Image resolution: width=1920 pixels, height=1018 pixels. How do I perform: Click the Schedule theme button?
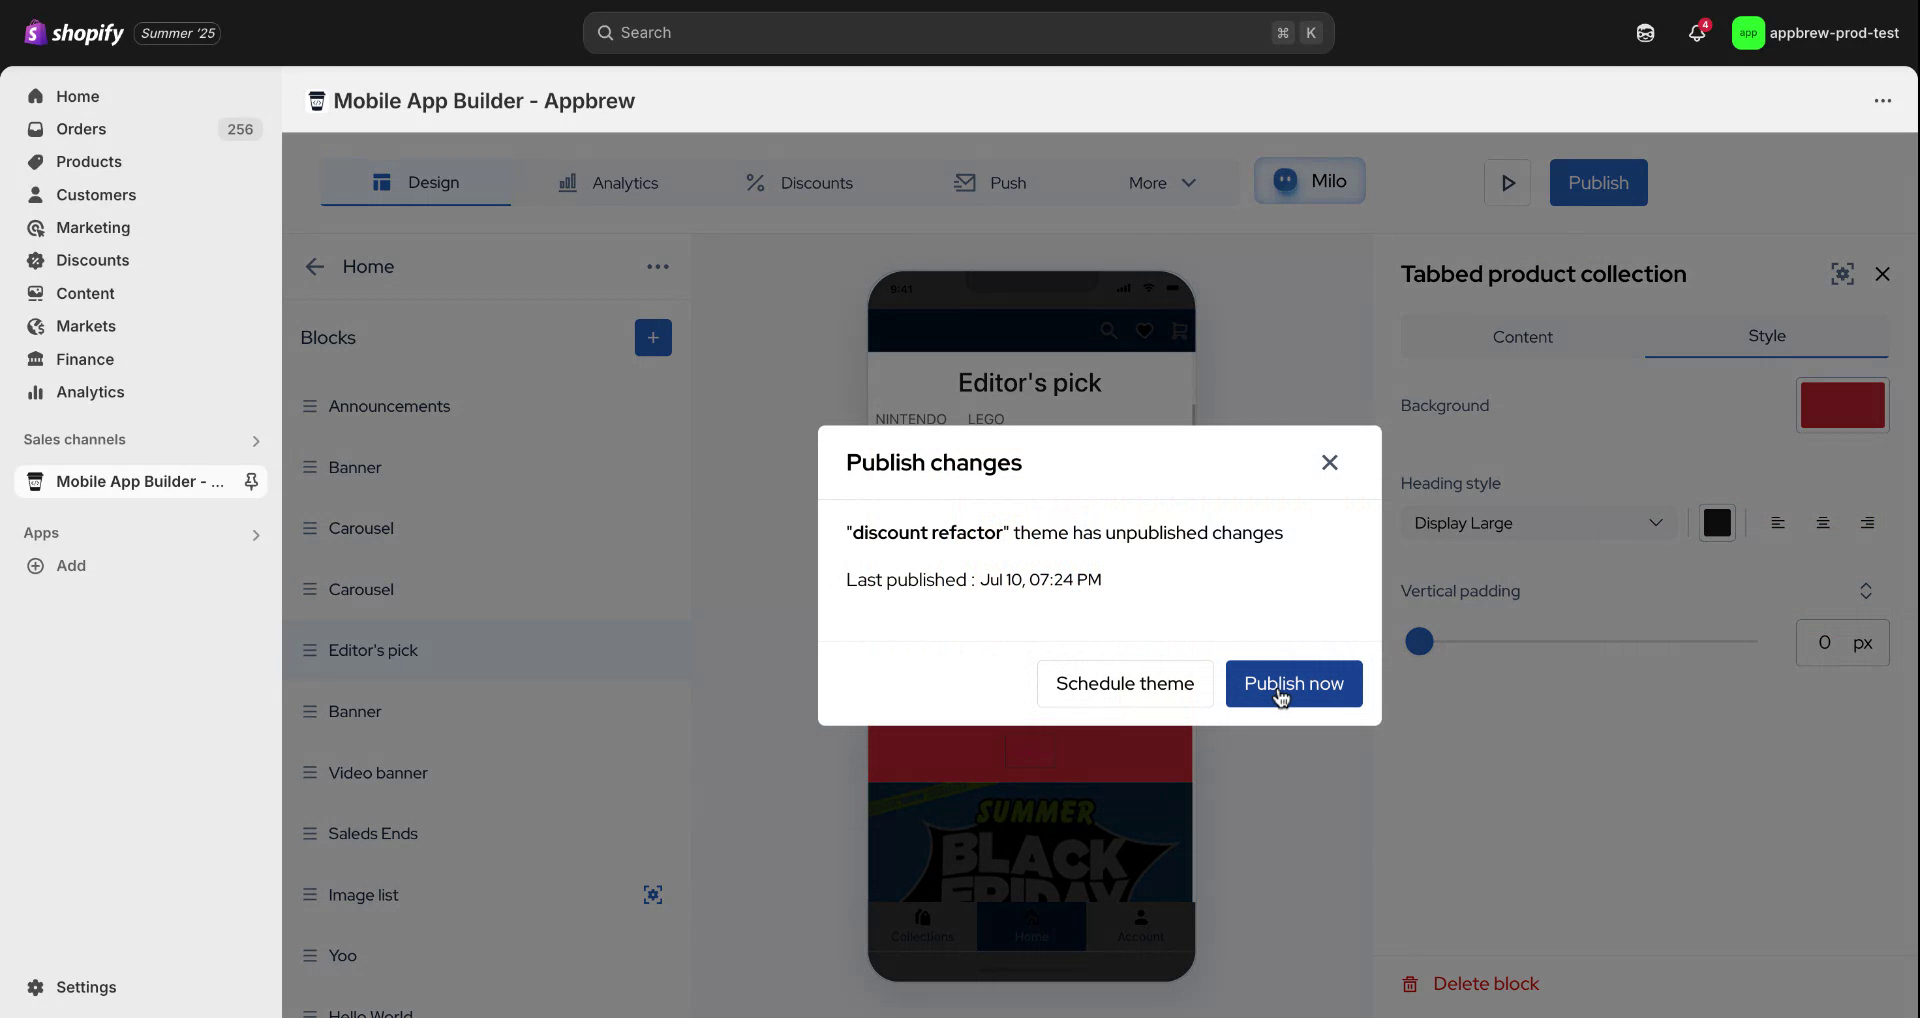click(1124, 684)
